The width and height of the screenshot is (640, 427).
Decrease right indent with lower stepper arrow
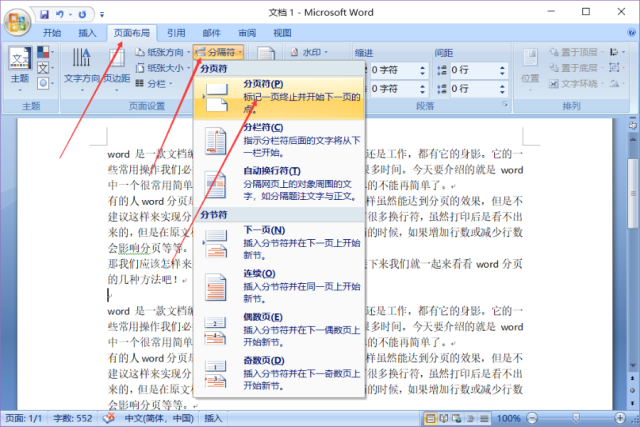point(422,93)
